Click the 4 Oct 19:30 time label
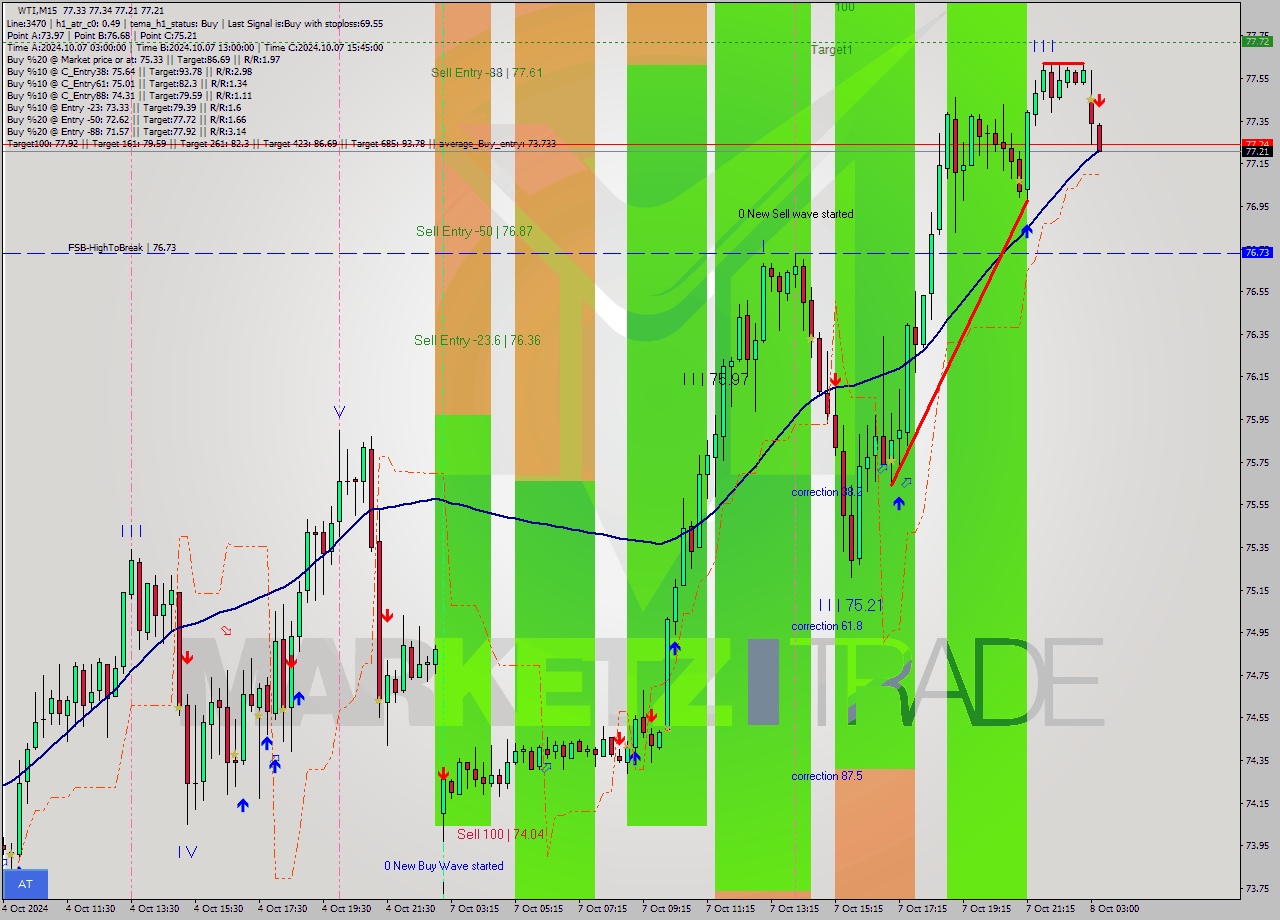This screenshot has width=1280, height=920. point(347,909)
